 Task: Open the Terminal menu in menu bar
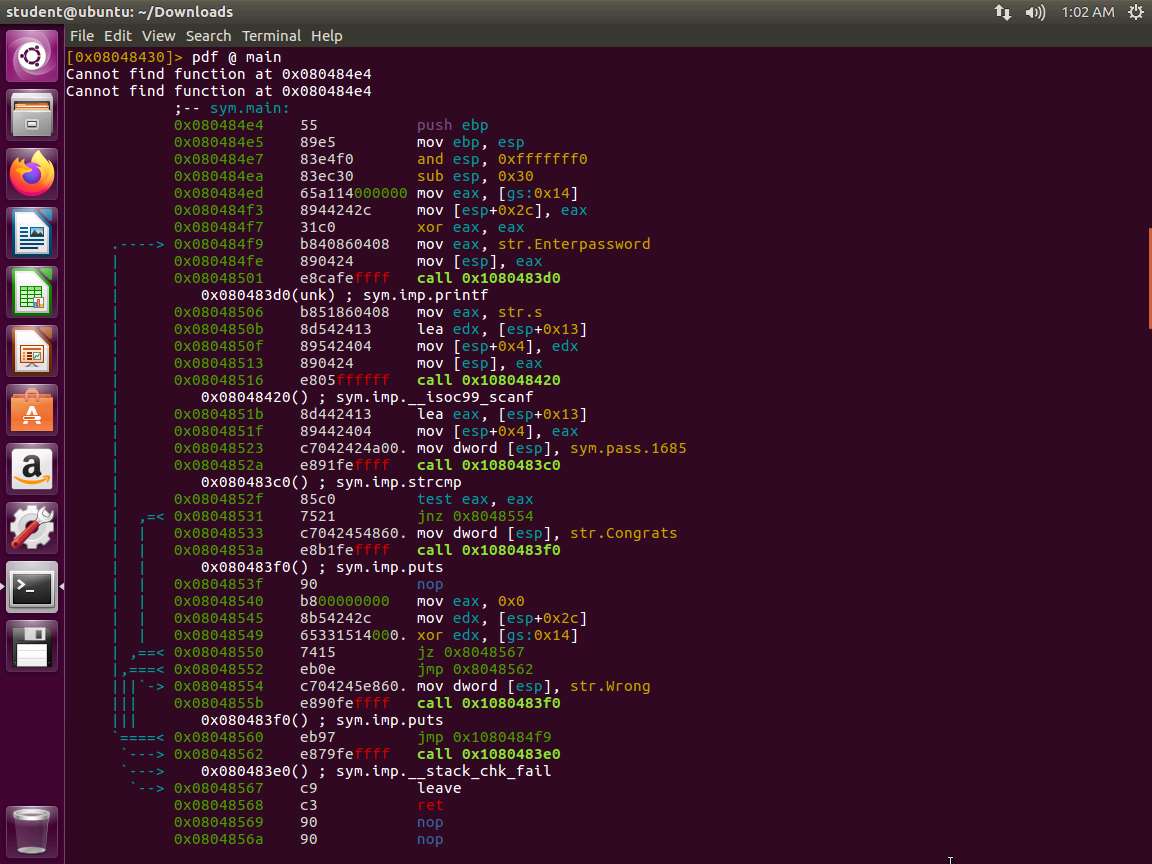pyautogui.click(x=271, y=36)
